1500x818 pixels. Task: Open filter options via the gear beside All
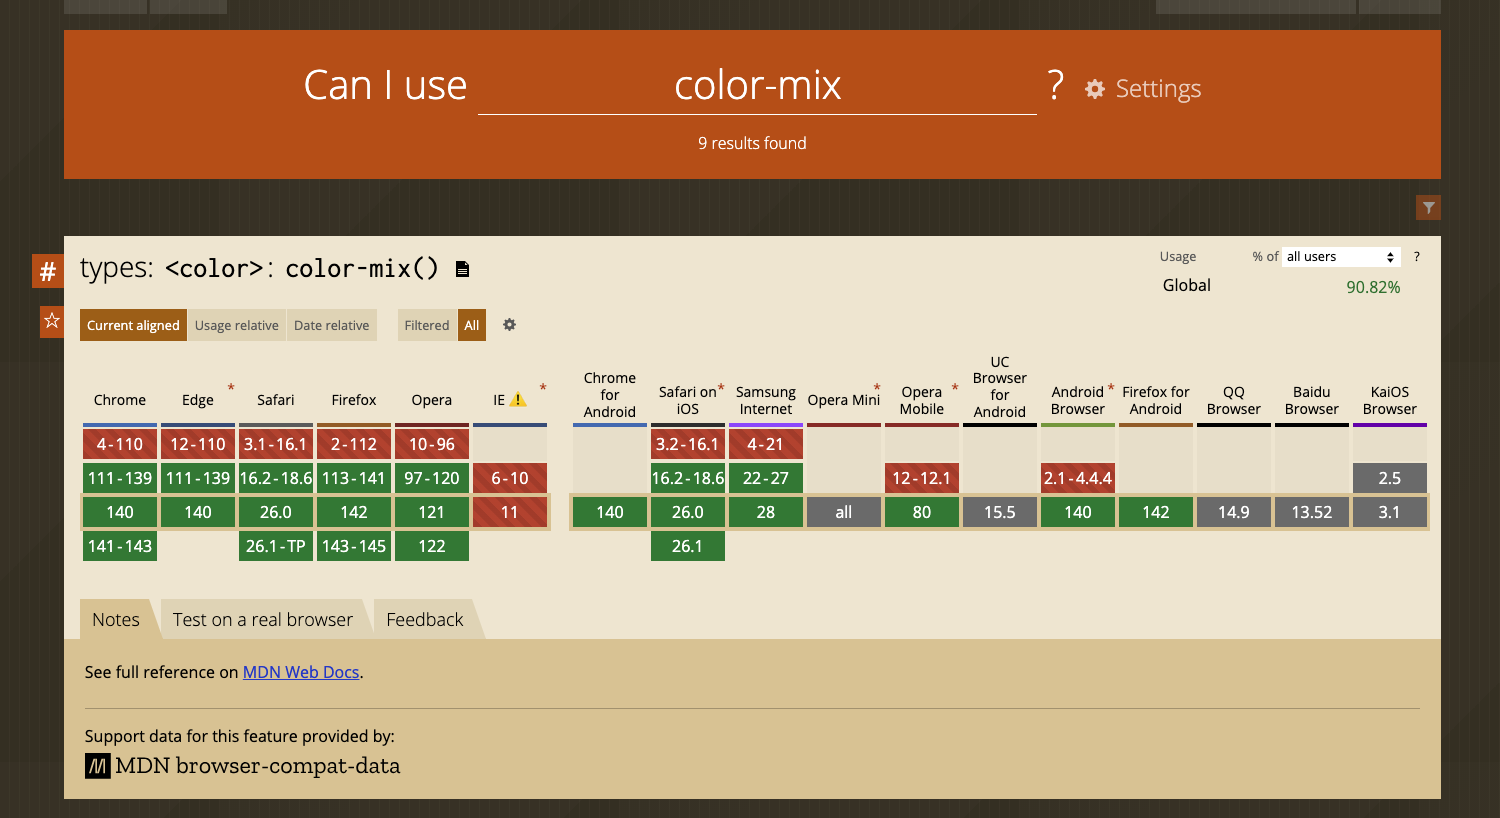pos(510,325)
